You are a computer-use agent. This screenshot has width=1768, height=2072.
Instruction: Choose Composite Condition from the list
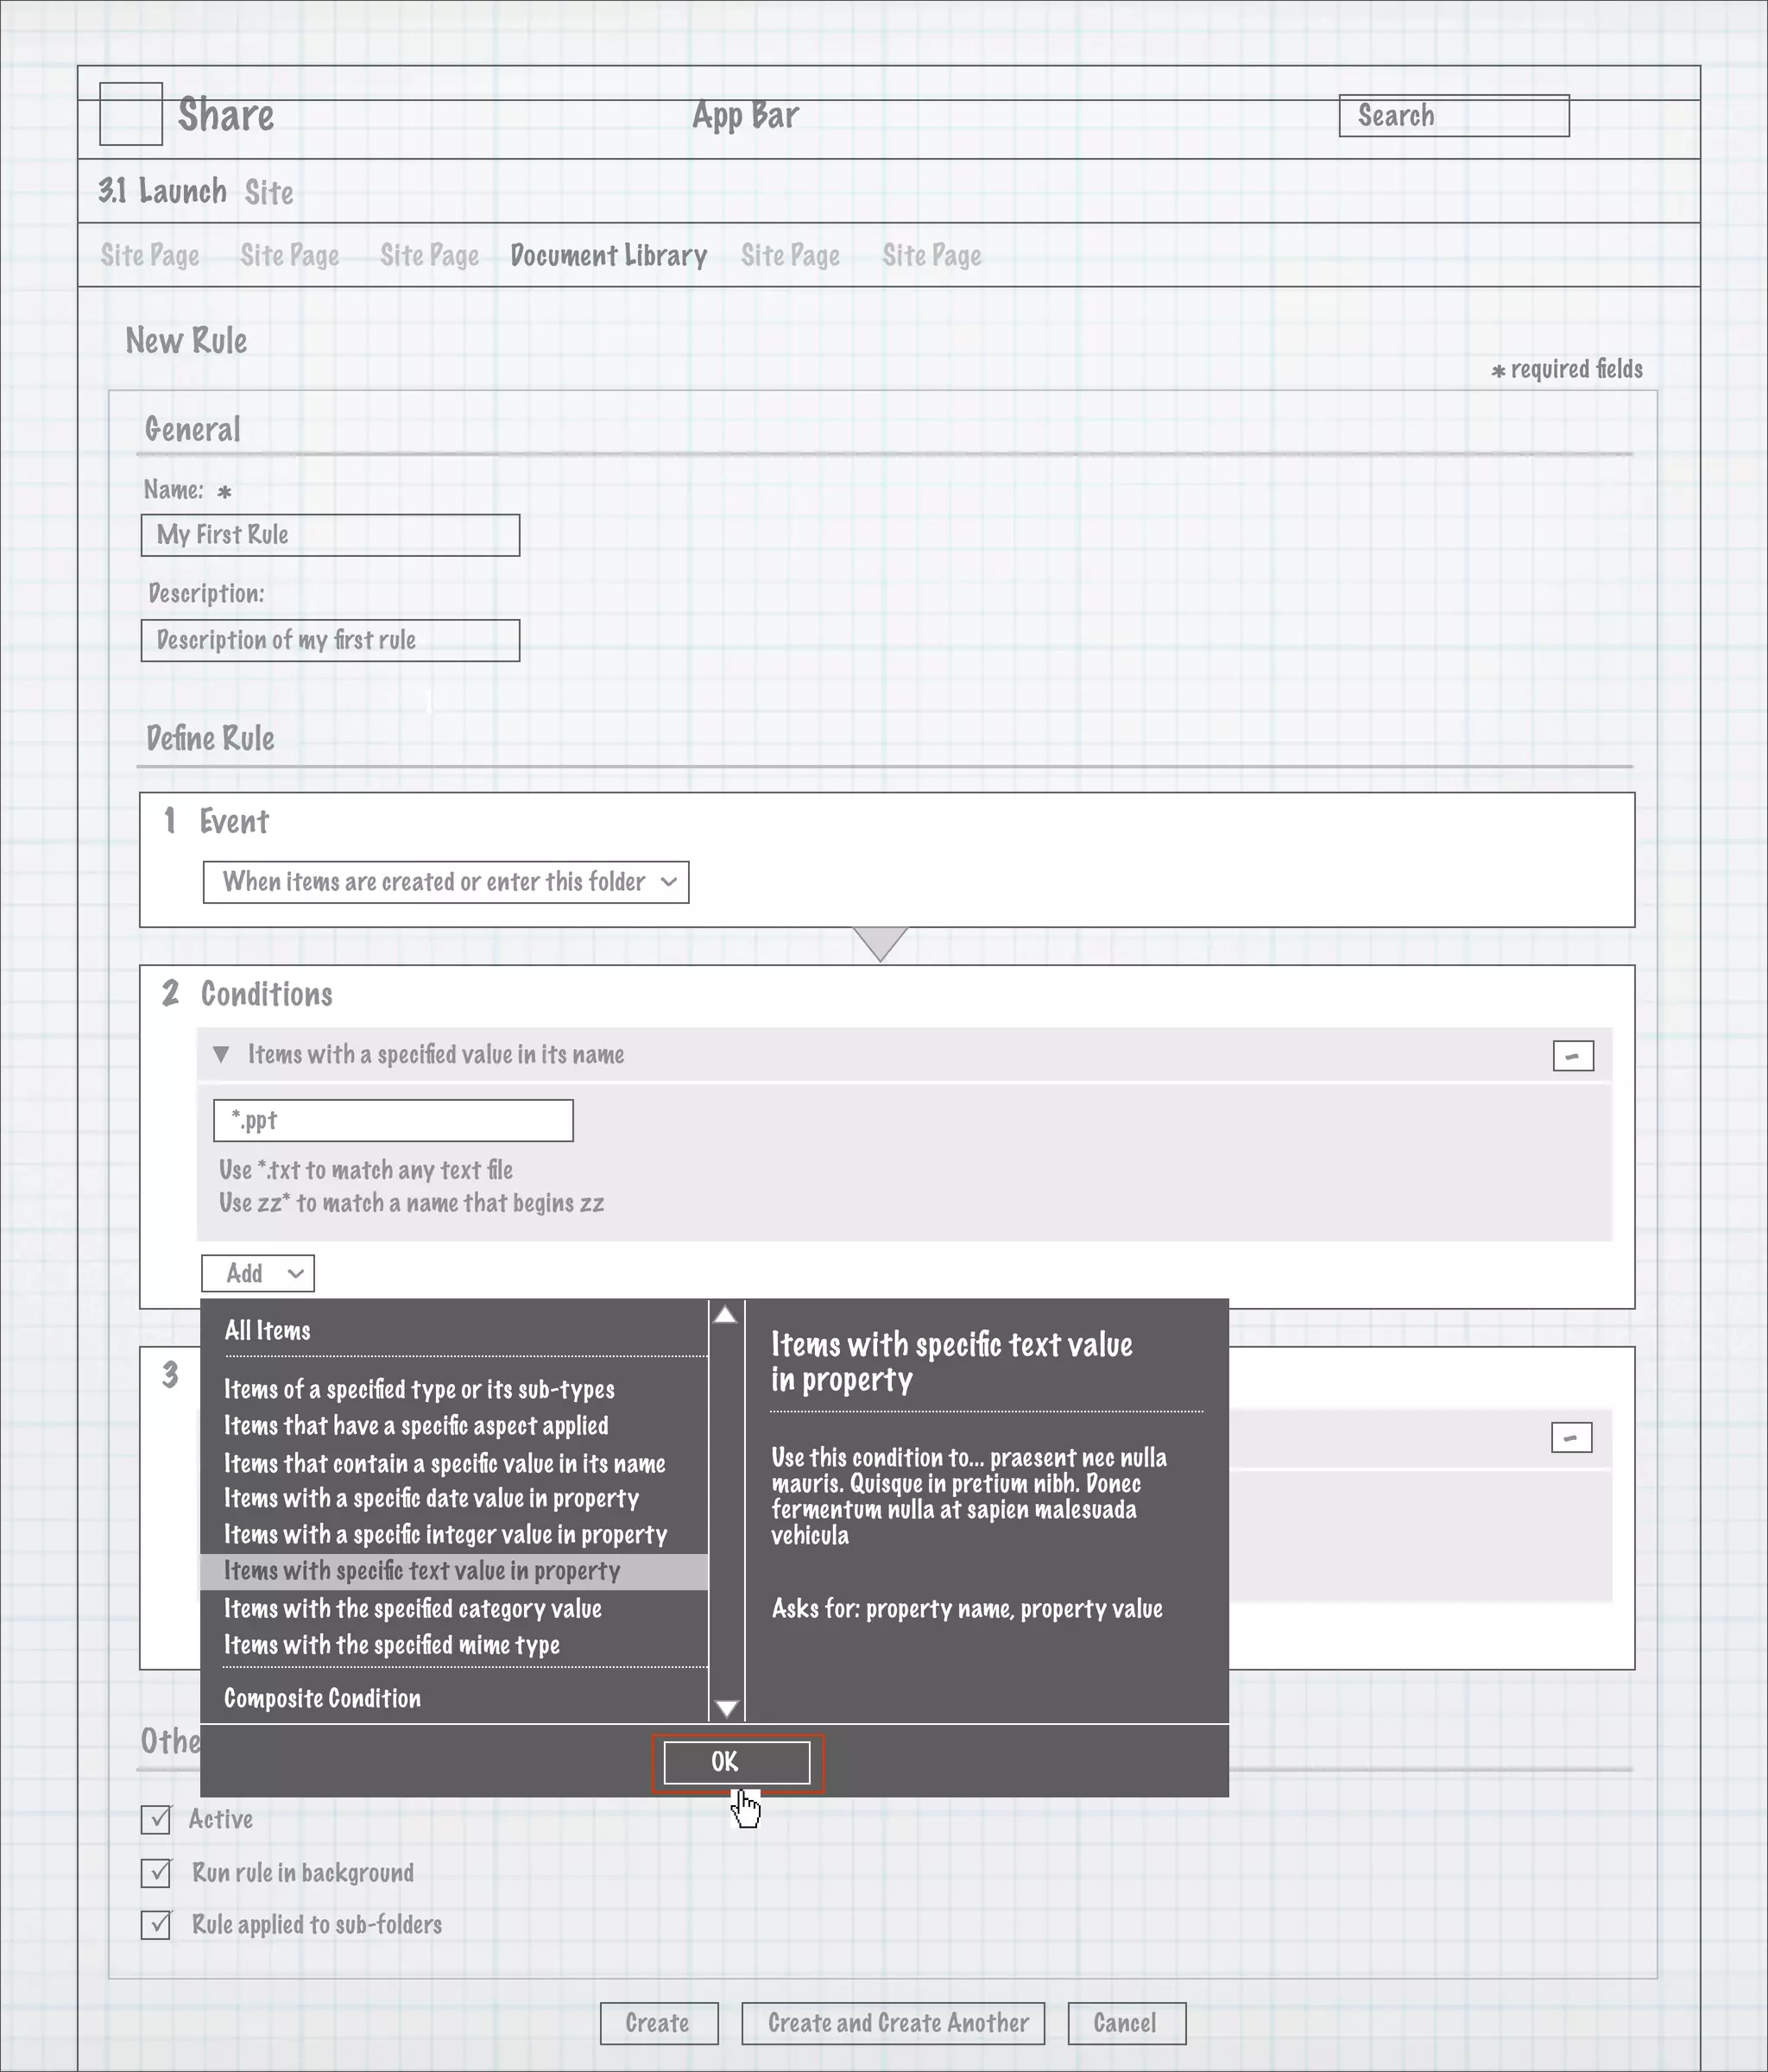322,1698
